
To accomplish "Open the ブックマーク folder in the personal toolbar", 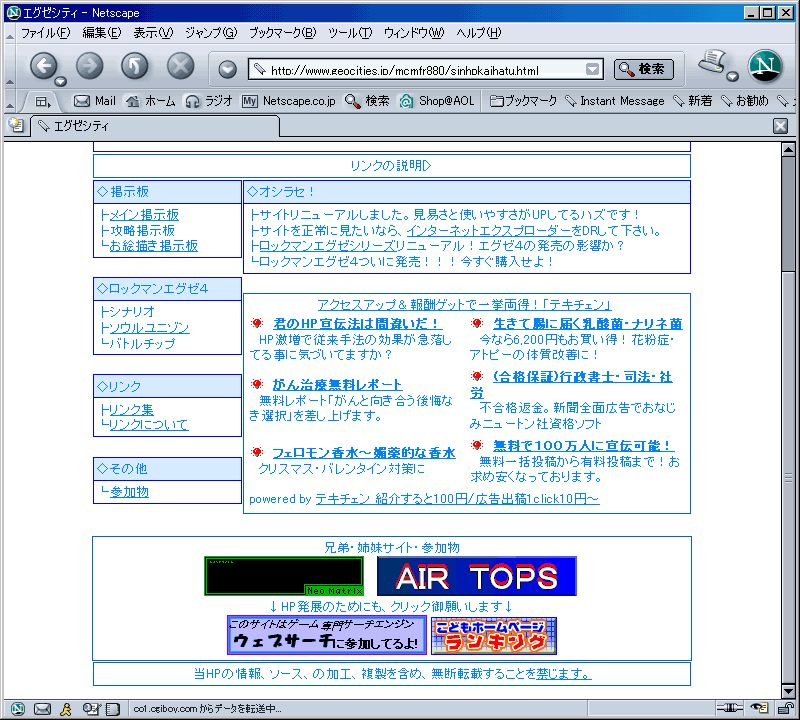I will click(x=523, y=101).
